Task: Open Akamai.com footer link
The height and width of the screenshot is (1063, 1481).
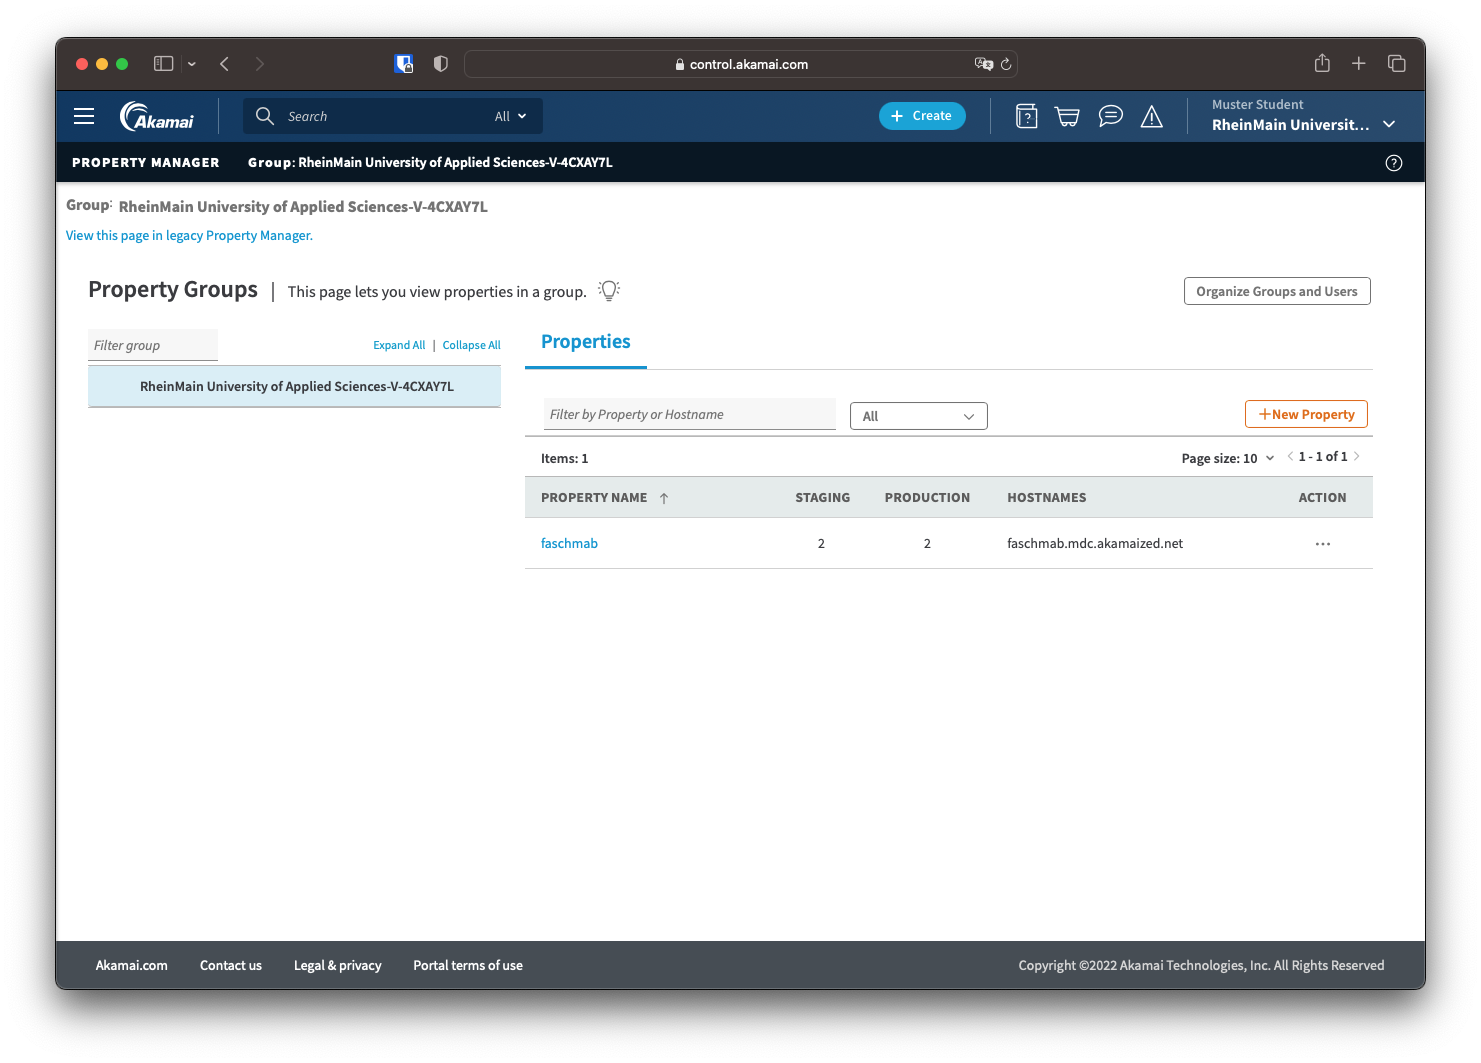Action: point(132,965)
